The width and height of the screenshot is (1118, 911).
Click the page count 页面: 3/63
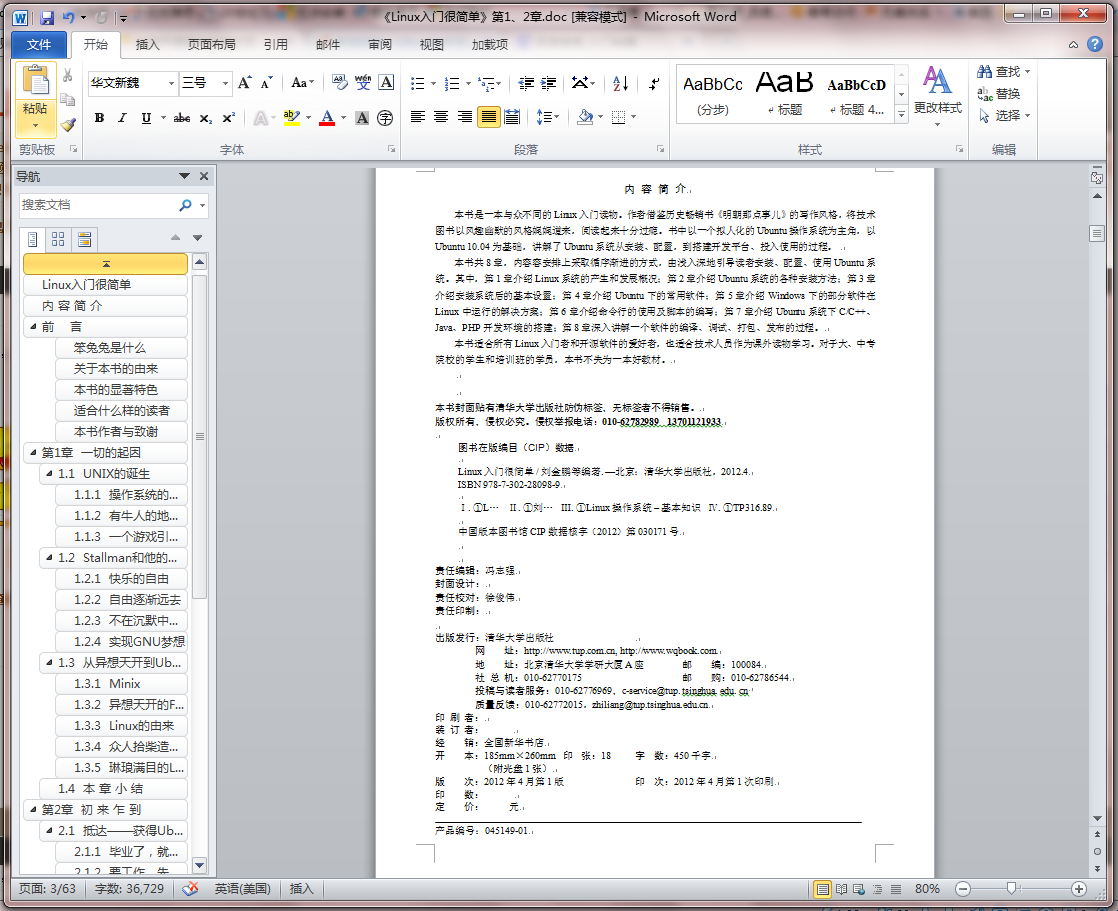click(47, 889)
